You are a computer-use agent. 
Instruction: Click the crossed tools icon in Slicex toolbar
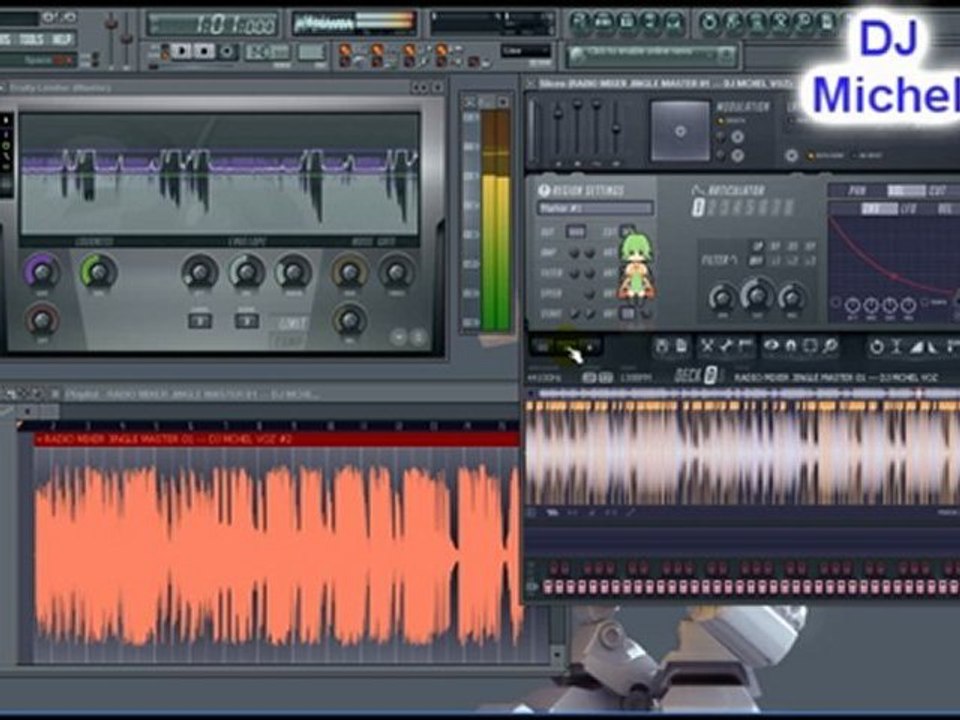pos(707,347)
